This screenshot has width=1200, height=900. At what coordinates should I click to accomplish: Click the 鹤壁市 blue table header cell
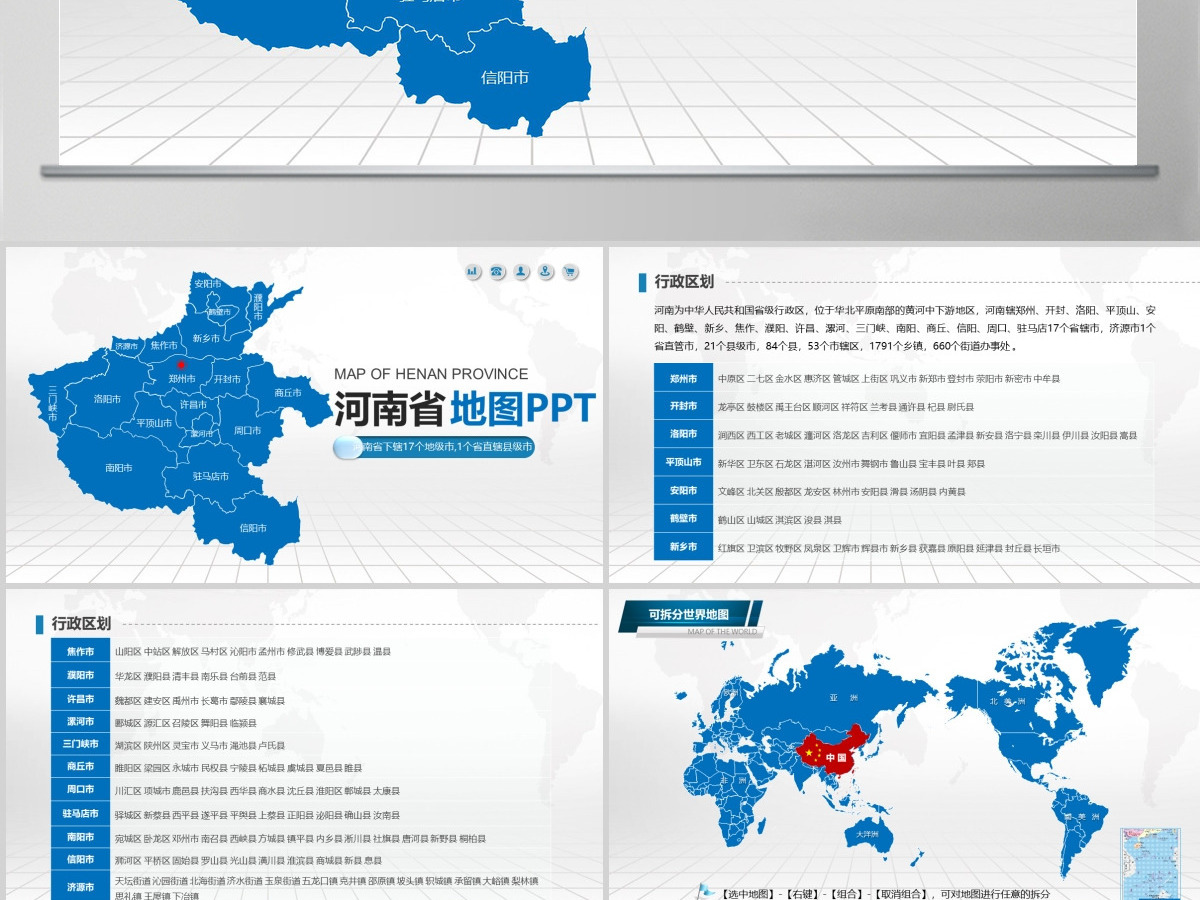pos(683,519)
